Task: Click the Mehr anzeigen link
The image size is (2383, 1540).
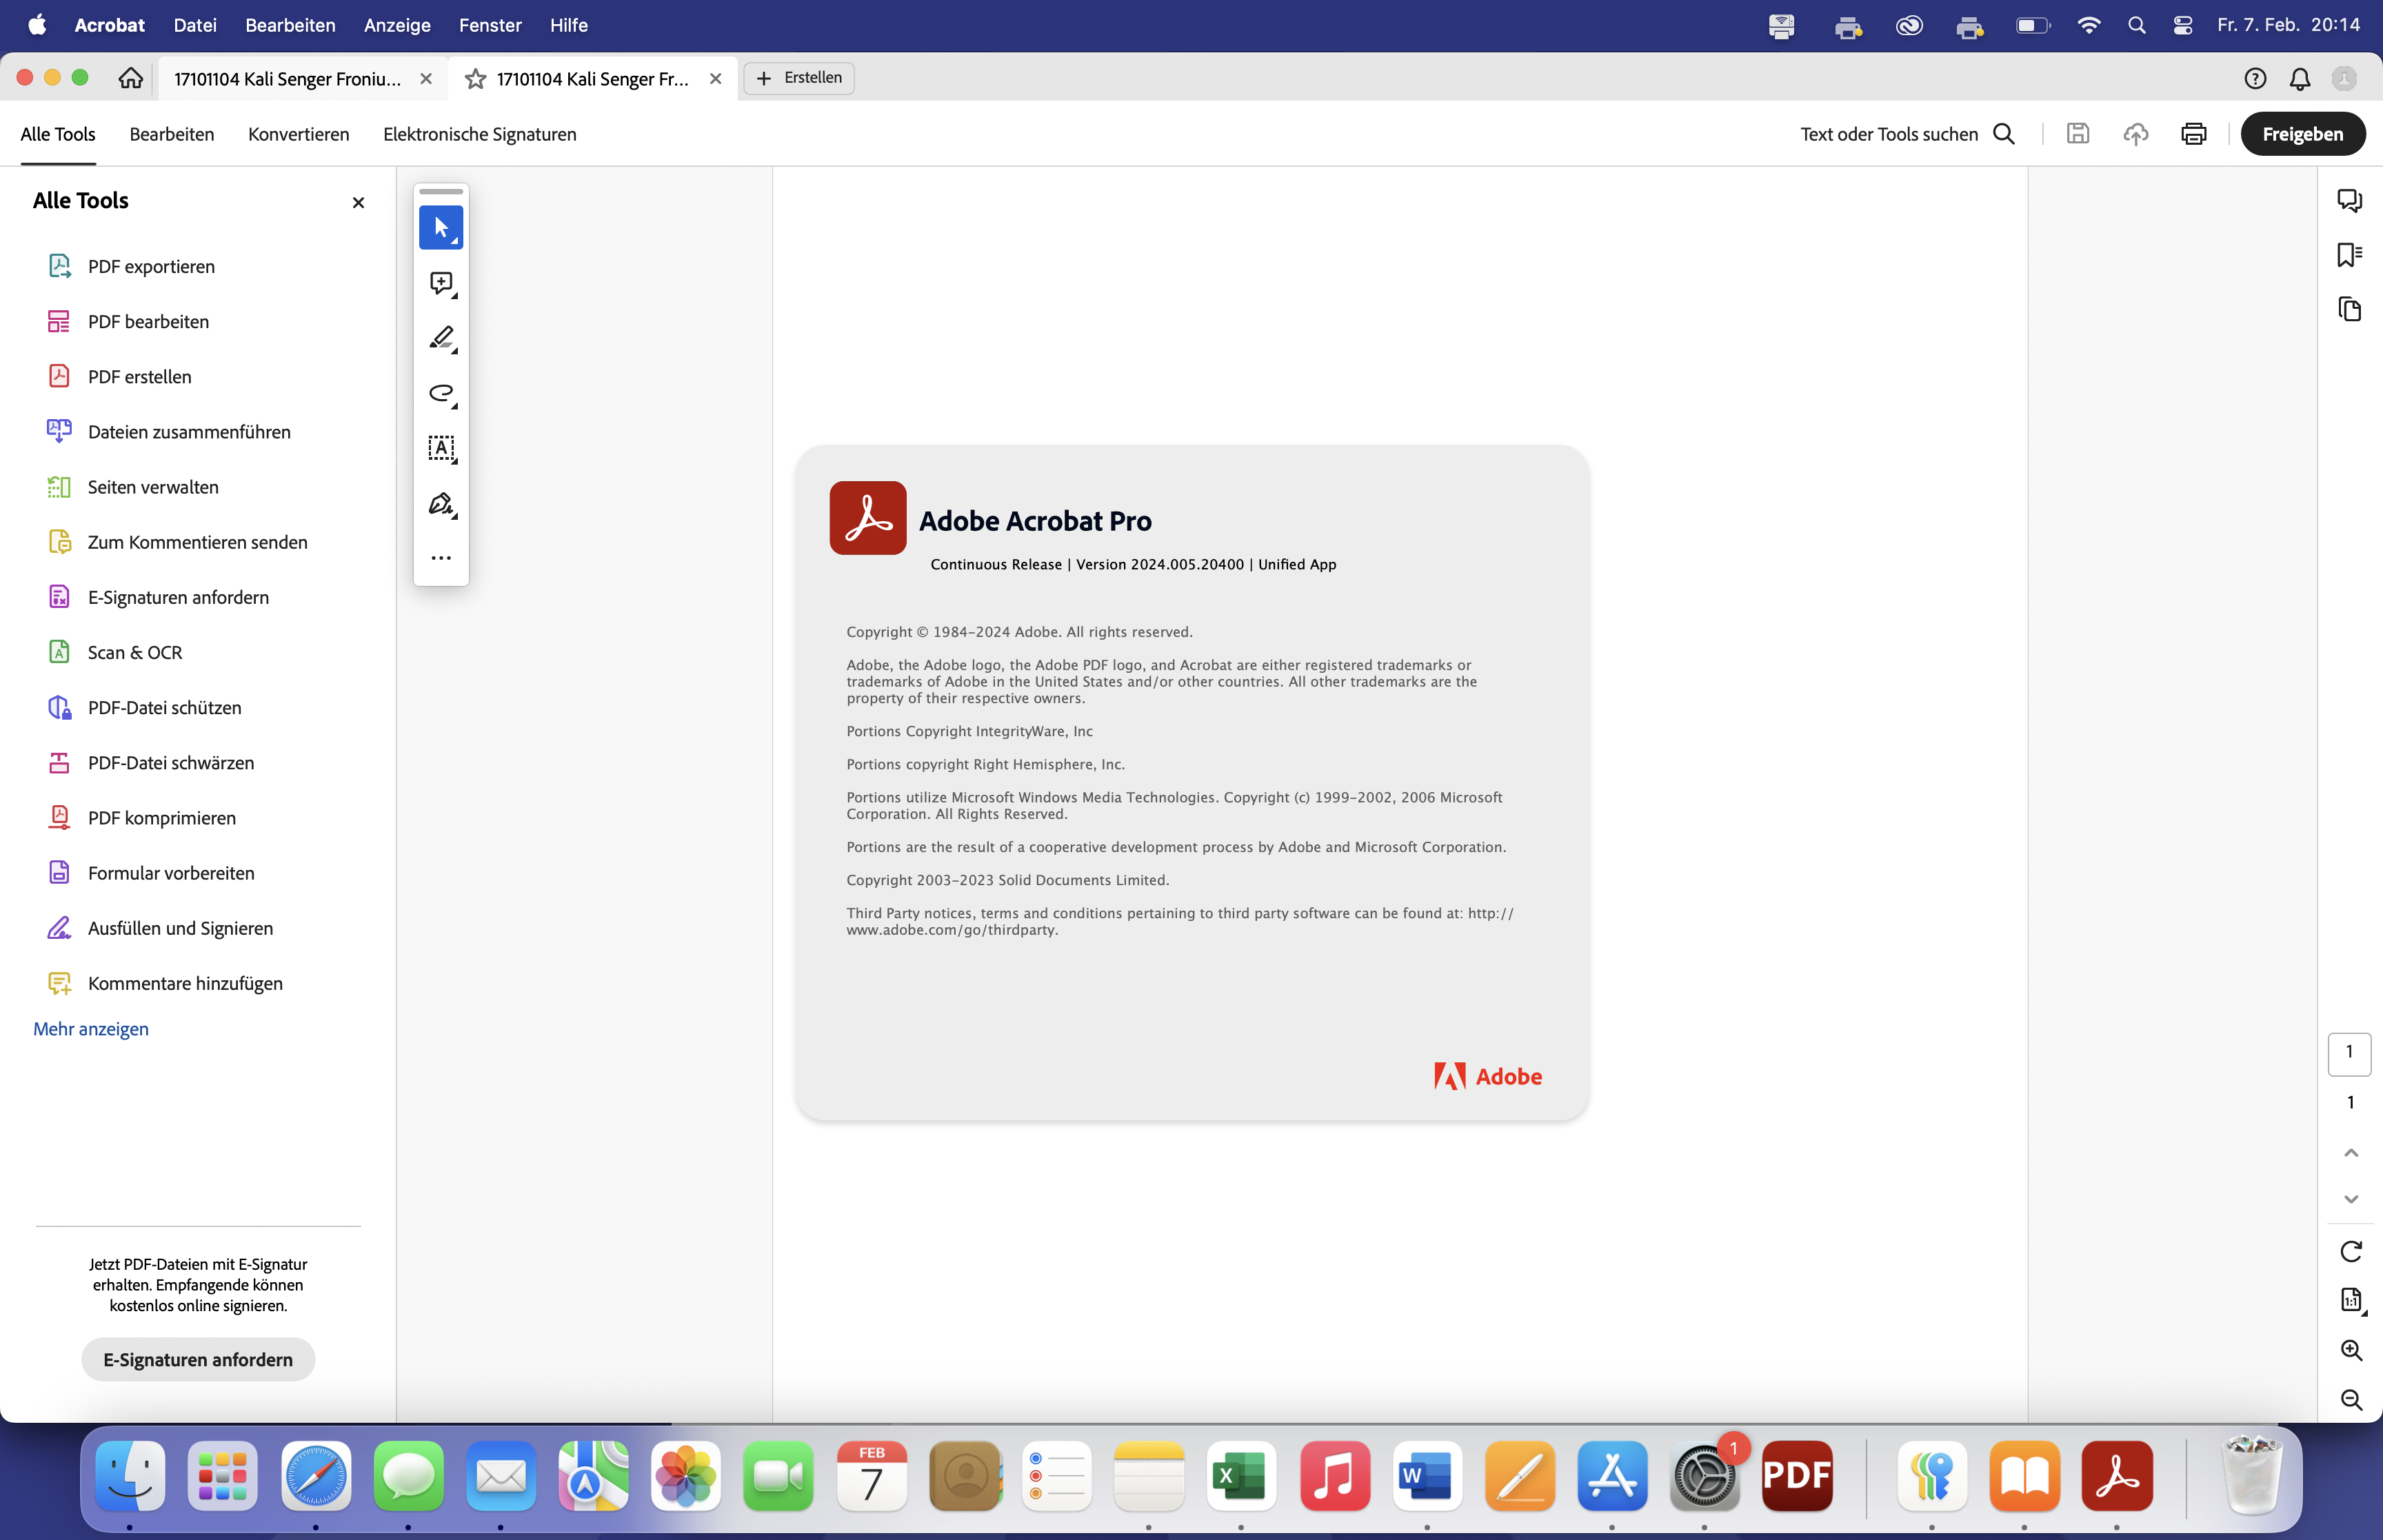Action: coord(90,1028)
